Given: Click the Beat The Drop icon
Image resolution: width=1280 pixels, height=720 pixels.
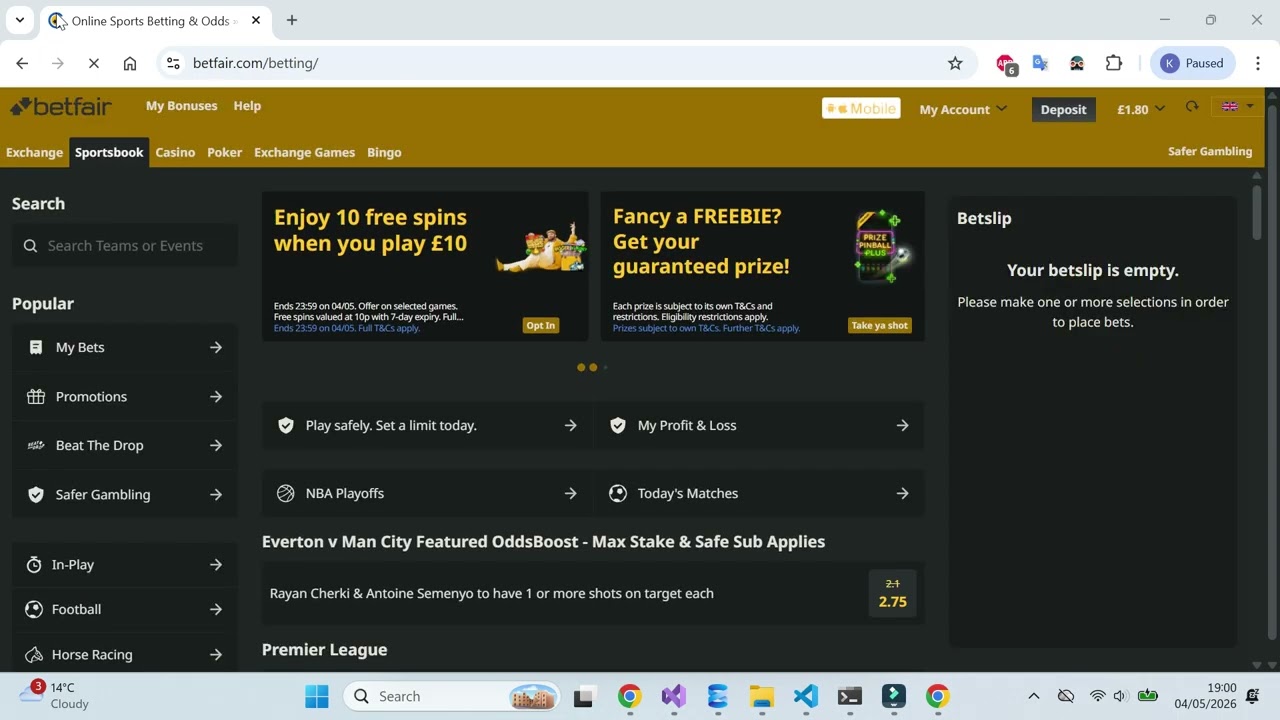Looking at the screenshot, I should coord(36,445).
